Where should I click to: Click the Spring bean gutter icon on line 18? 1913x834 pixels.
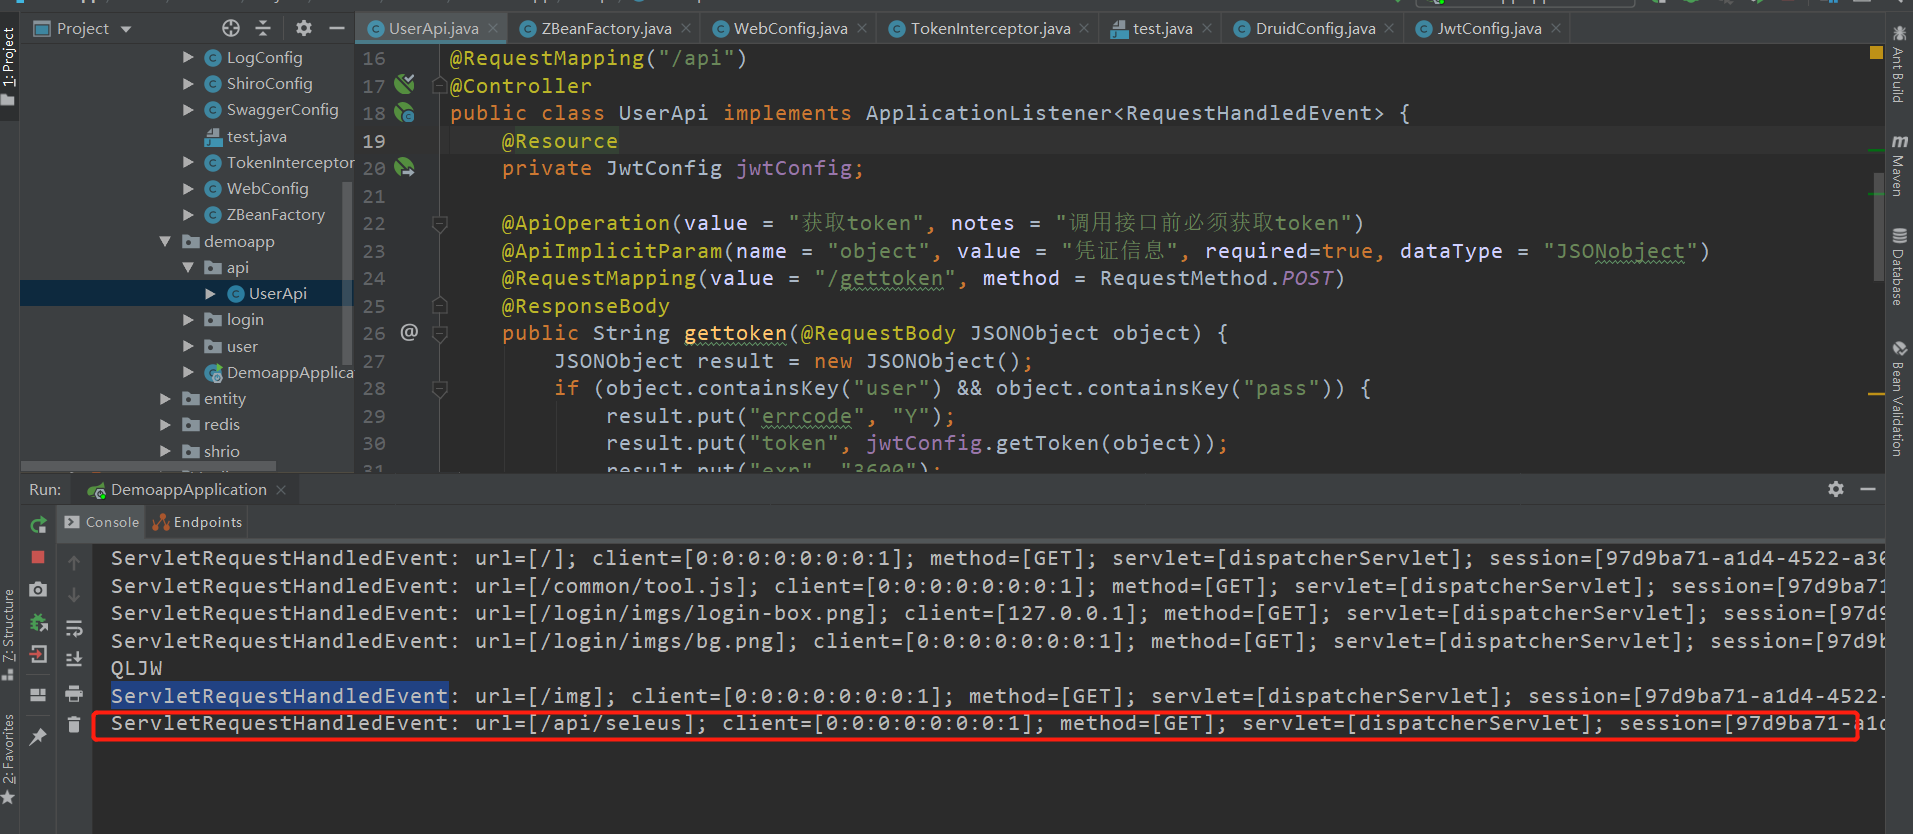[404, 113]
